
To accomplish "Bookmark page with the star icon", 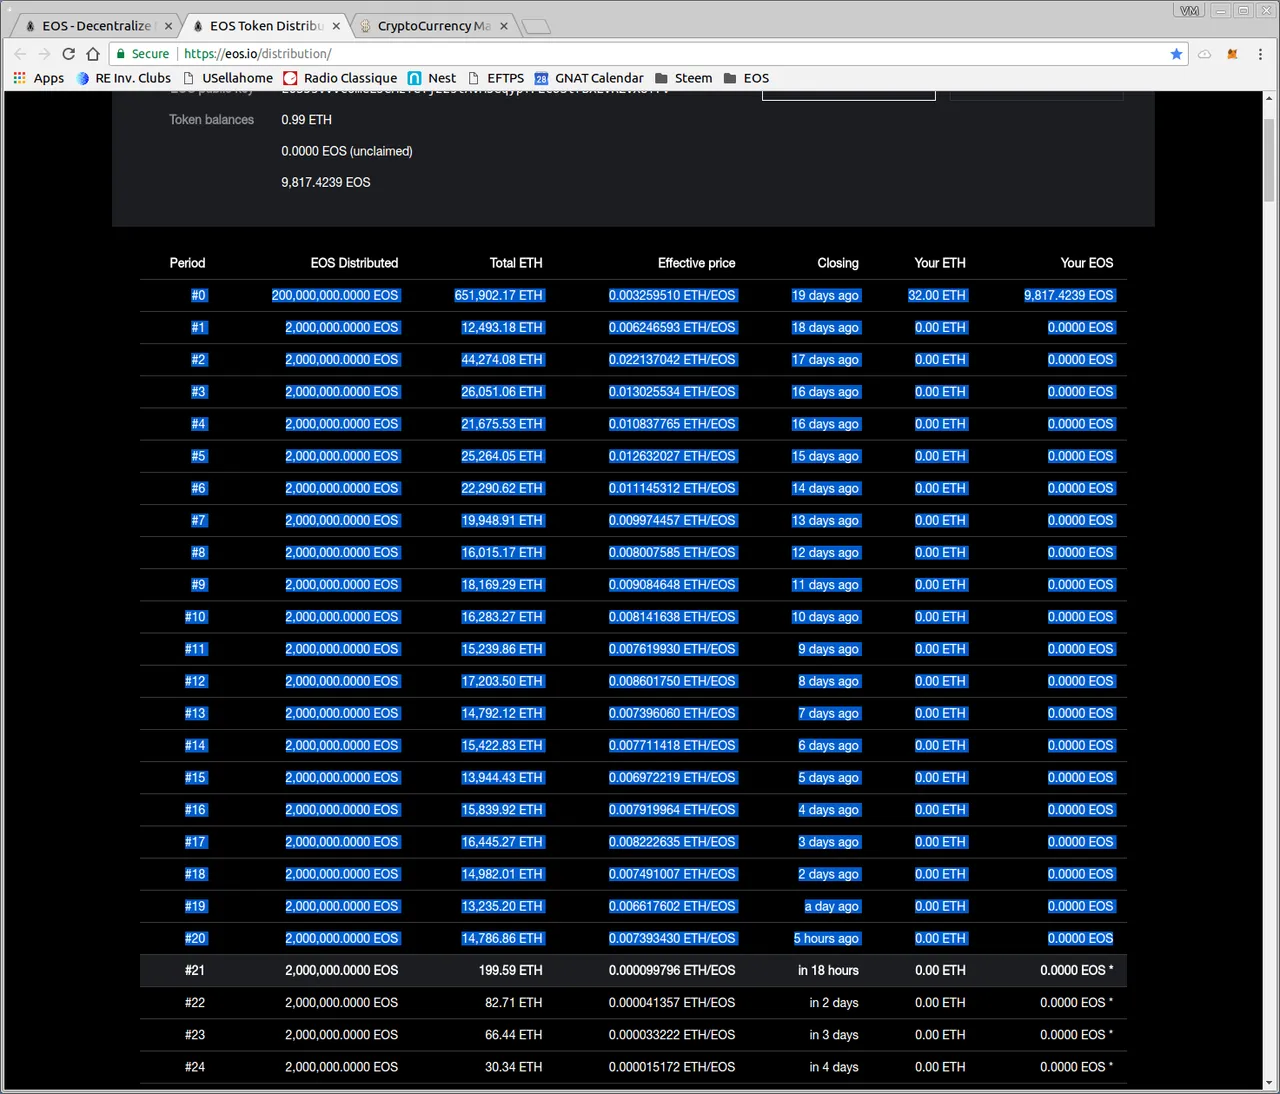I will click(x=1176, y=54).
